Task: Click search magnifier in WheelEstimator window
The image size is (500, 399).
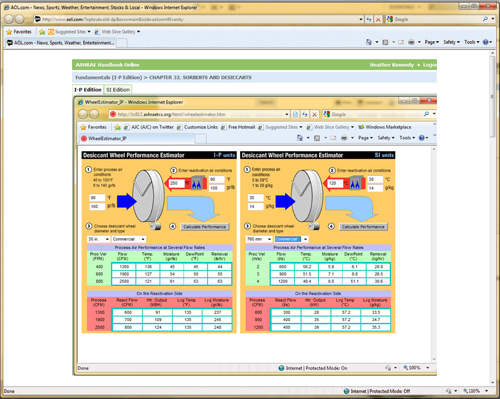Action: pyautogui.click(x=427, y=114)
